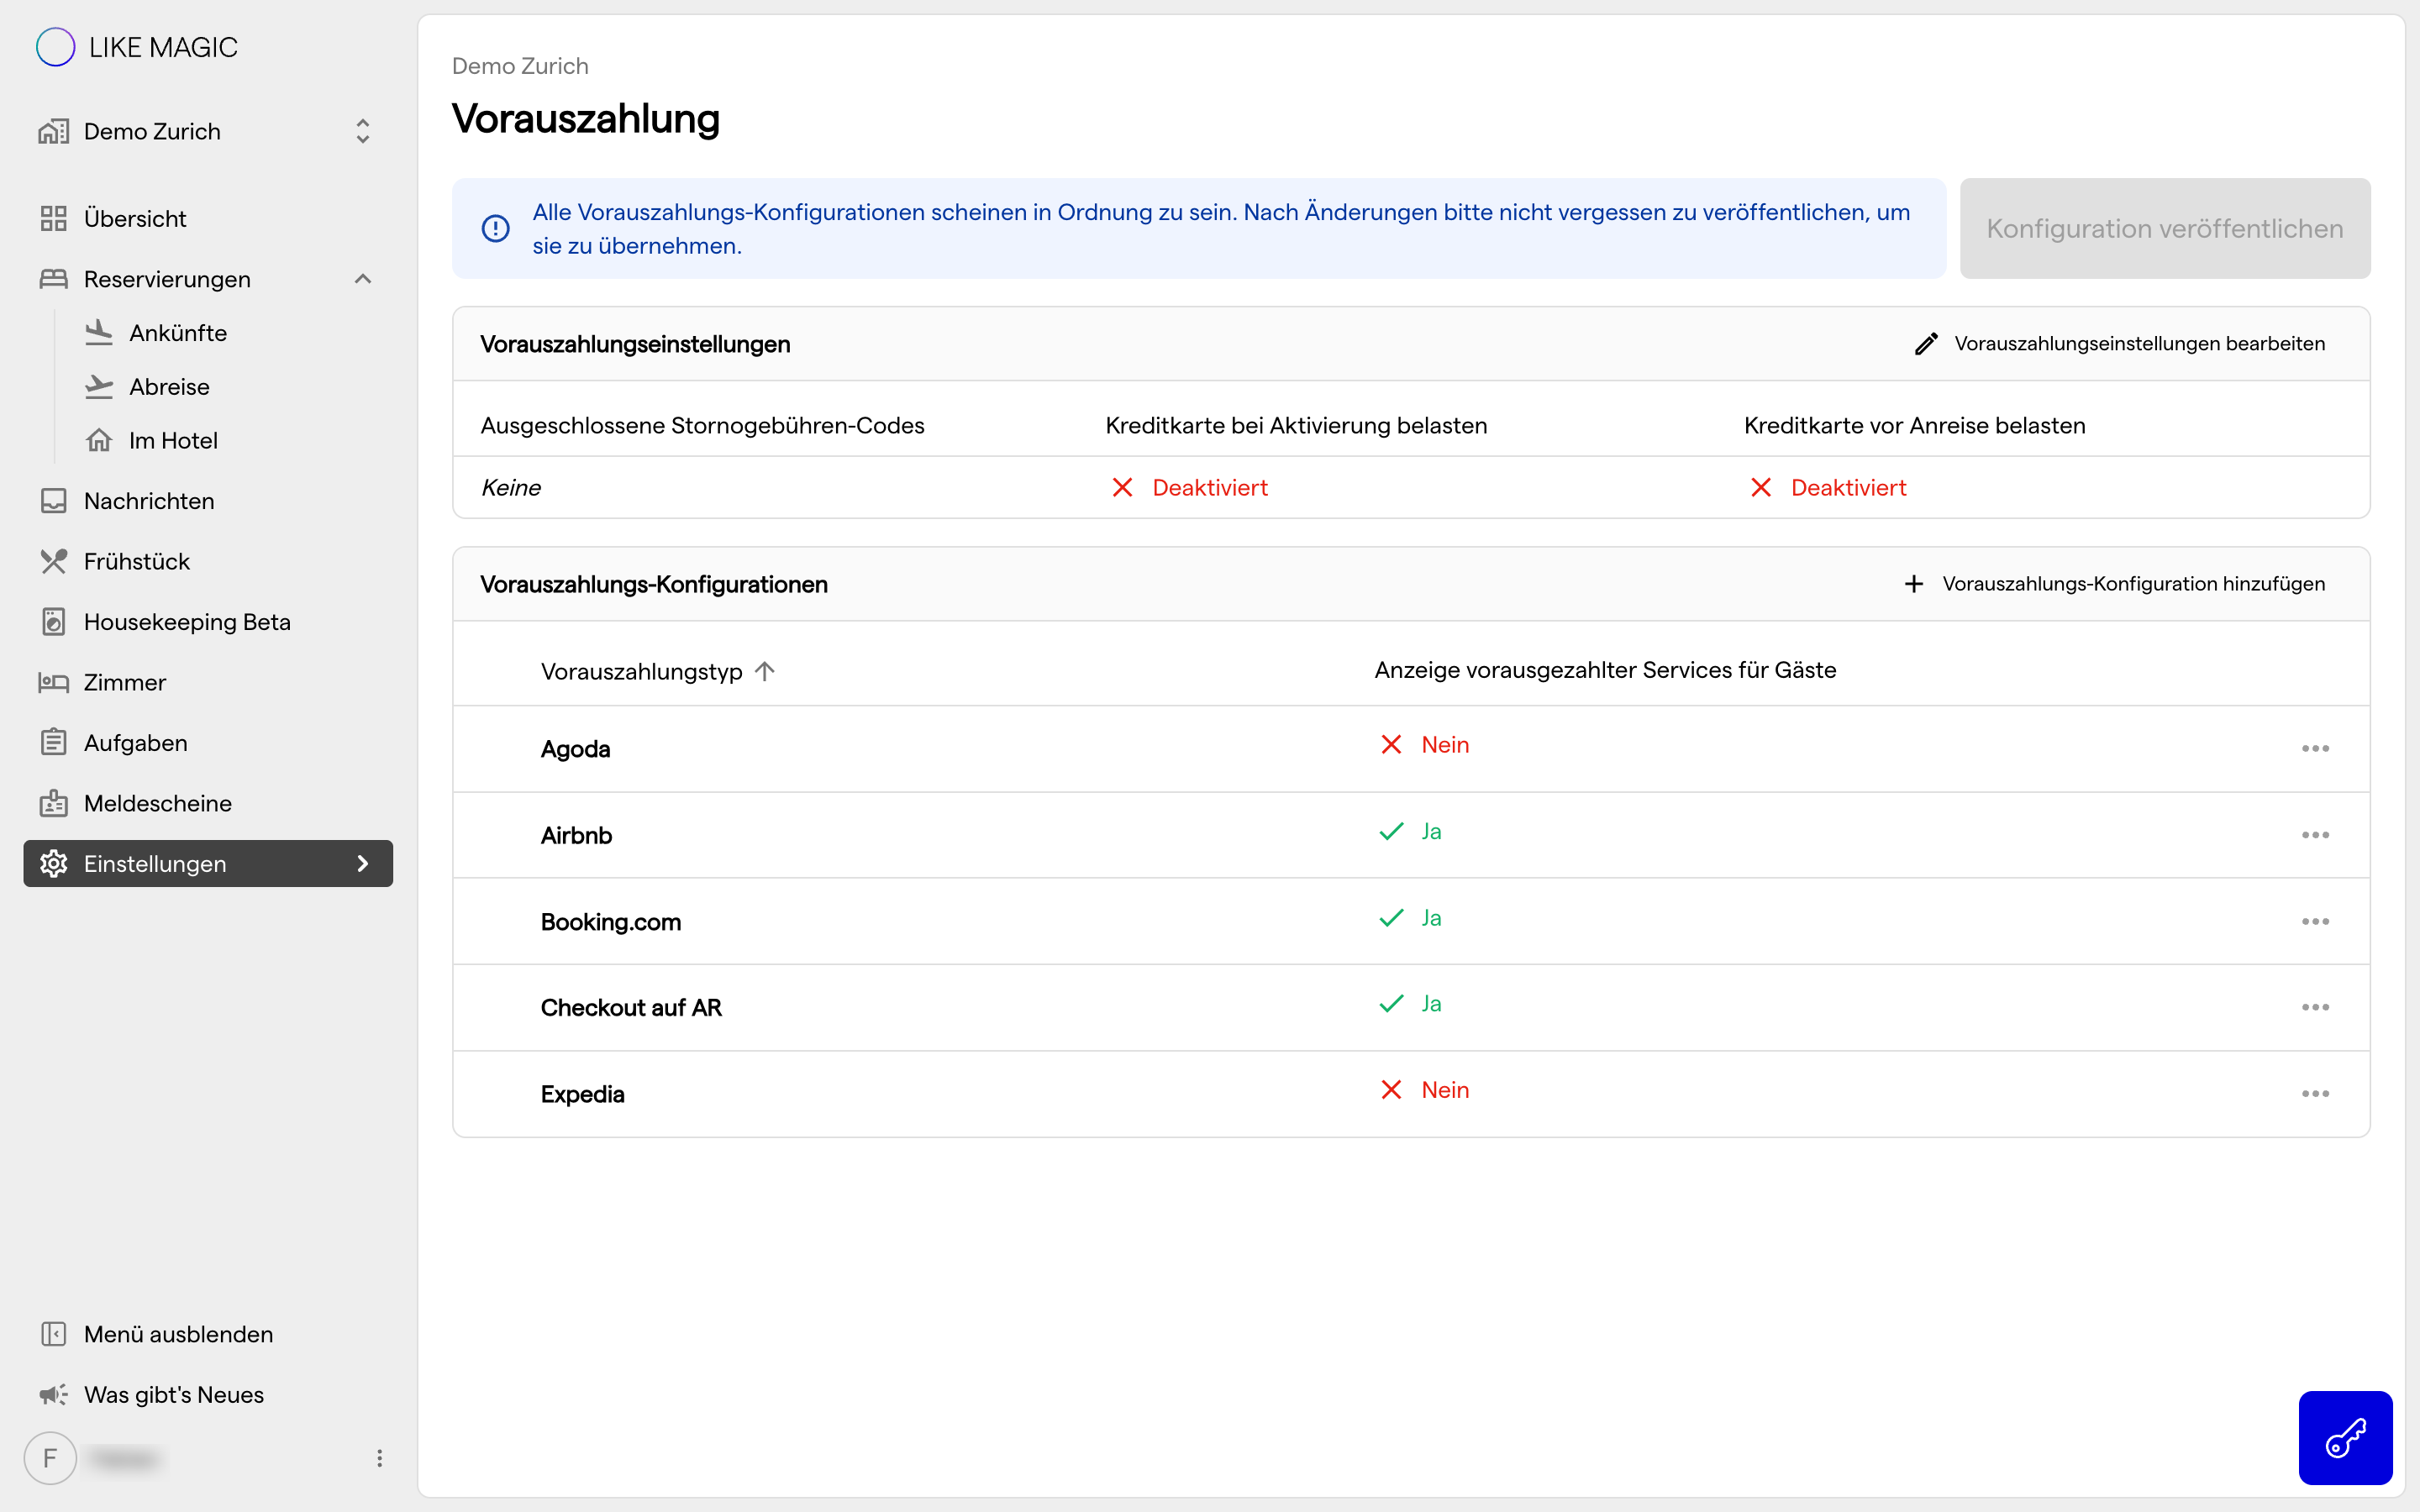
Task: Open the Airbnb row options menu
Action: pyautogui.click(x=2315, y=835)
